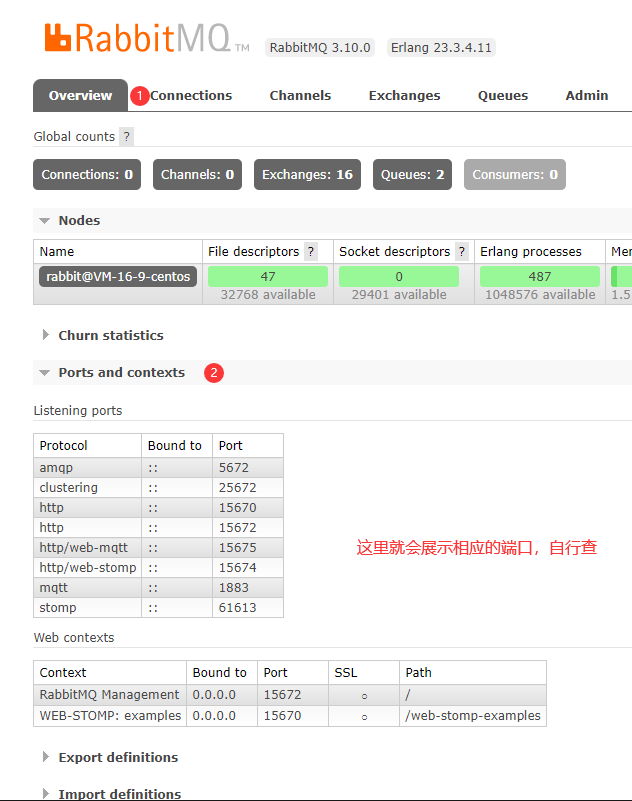Click help icon next to Global counts
The height and width of the screenshot is (801, 632).
[126, 137]
